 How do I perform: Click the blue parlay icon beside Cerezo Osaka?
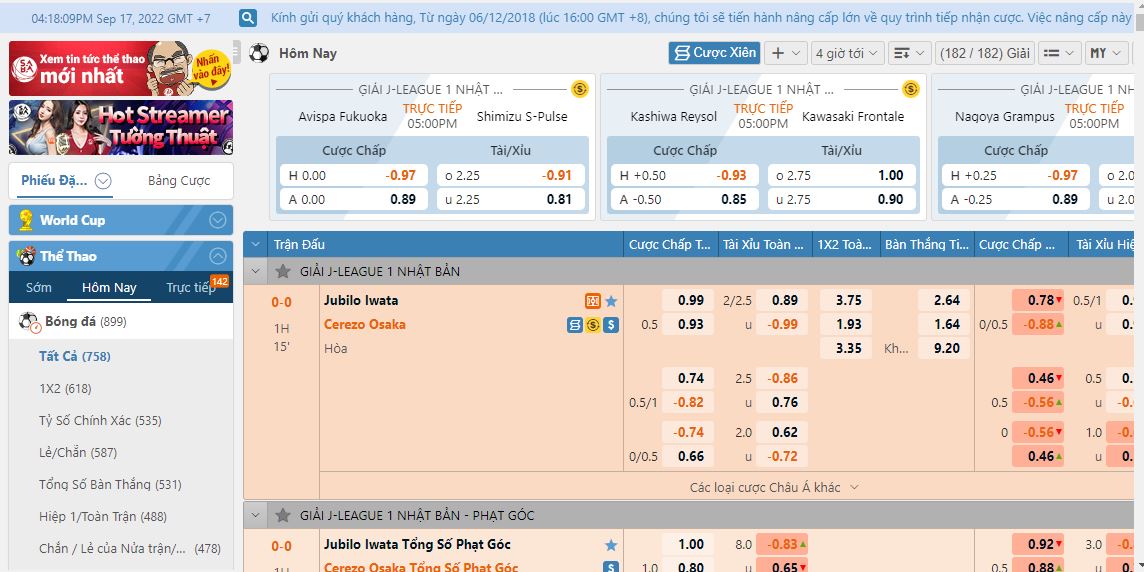pos(575,325)
